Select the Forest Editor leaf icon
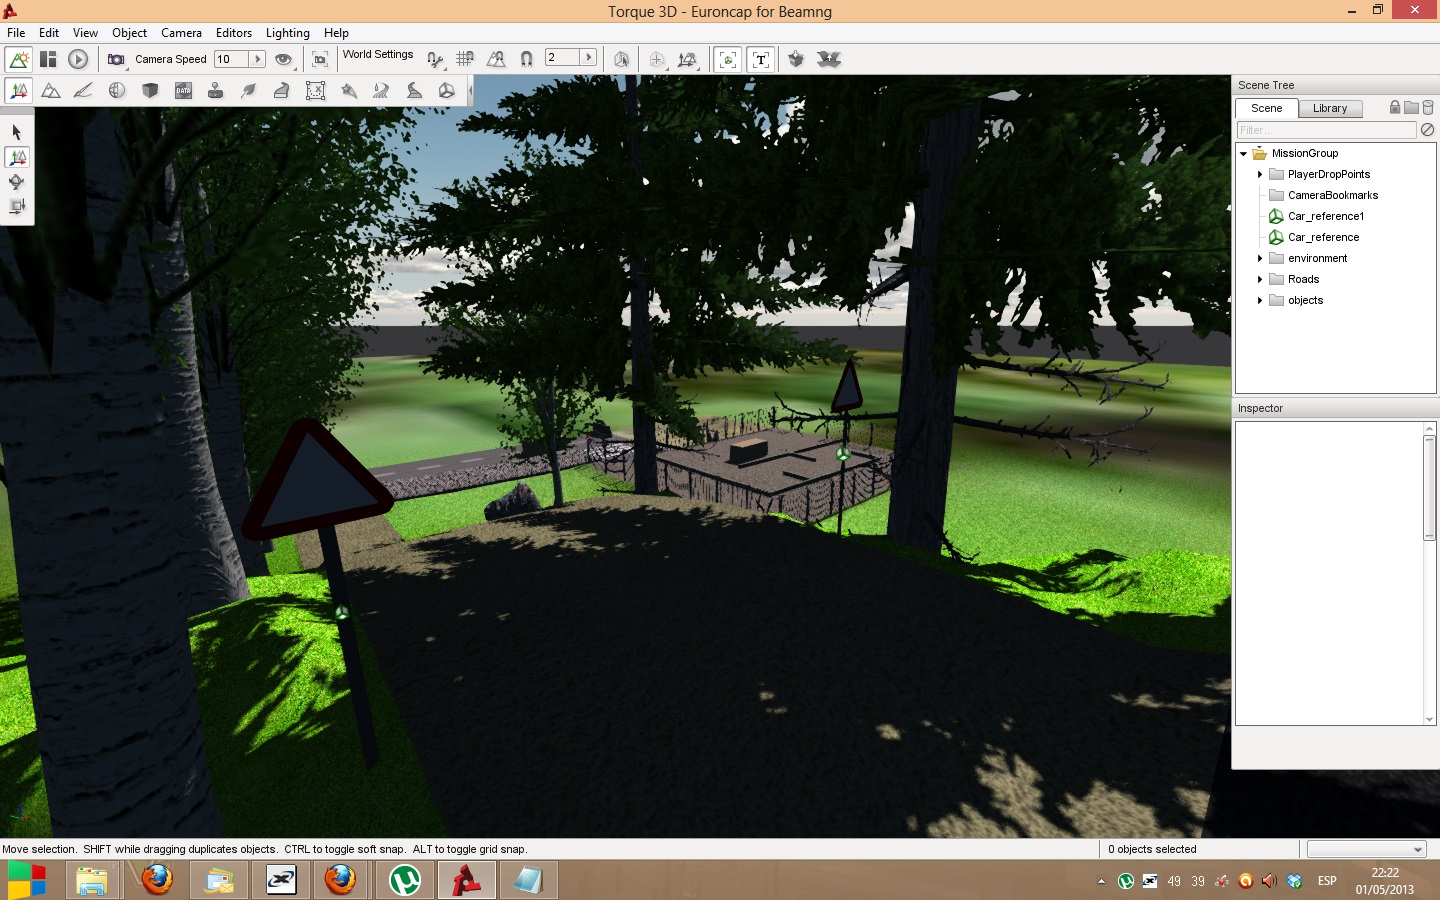Viewport: 1440px width, 900px height. pos(248,91)
